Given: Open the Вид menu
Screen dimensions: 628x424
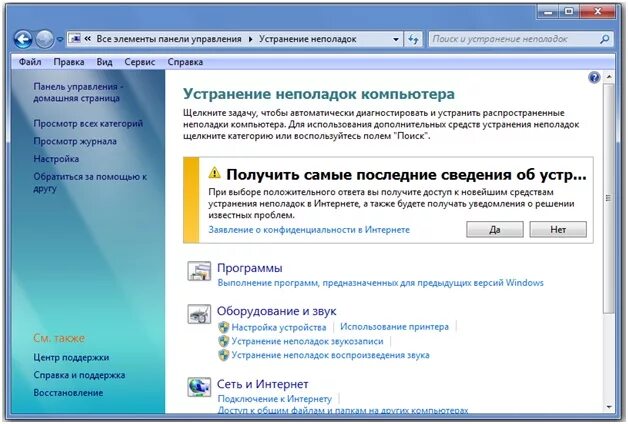Looking at the screenshot, I should (104, 62).
